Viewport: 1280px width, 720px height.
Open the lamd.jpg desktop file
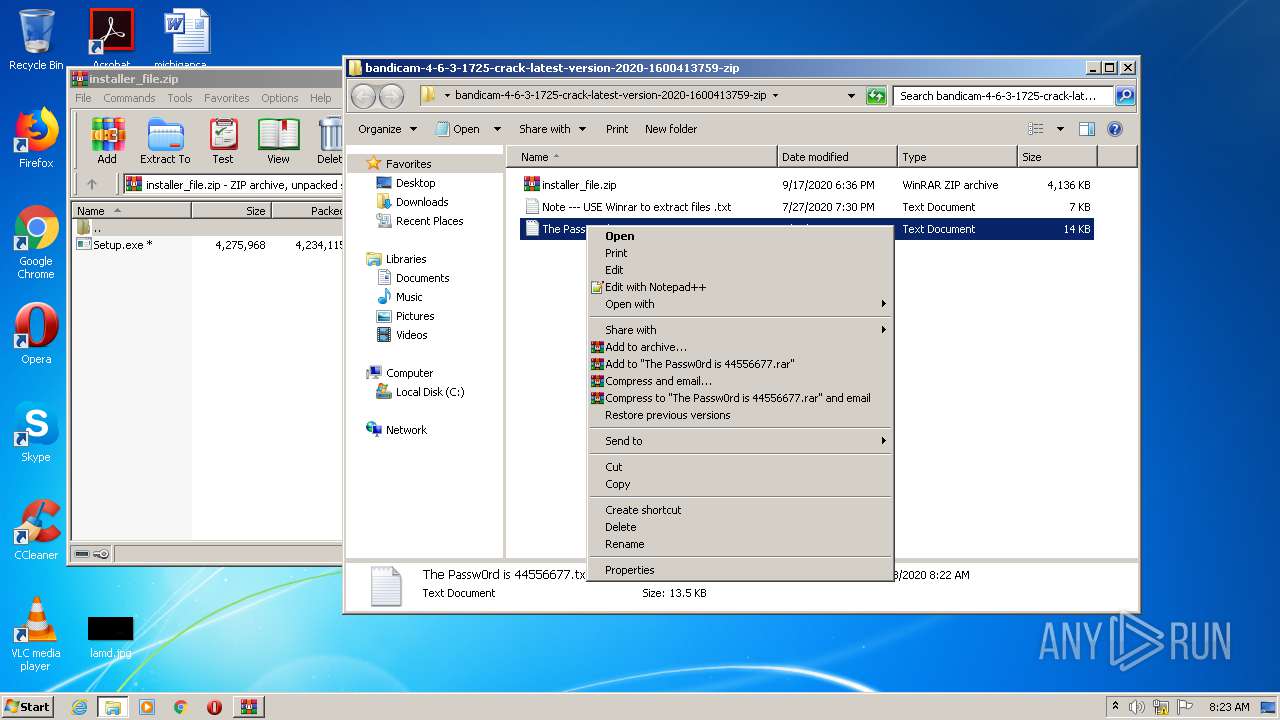pos(110,637)
